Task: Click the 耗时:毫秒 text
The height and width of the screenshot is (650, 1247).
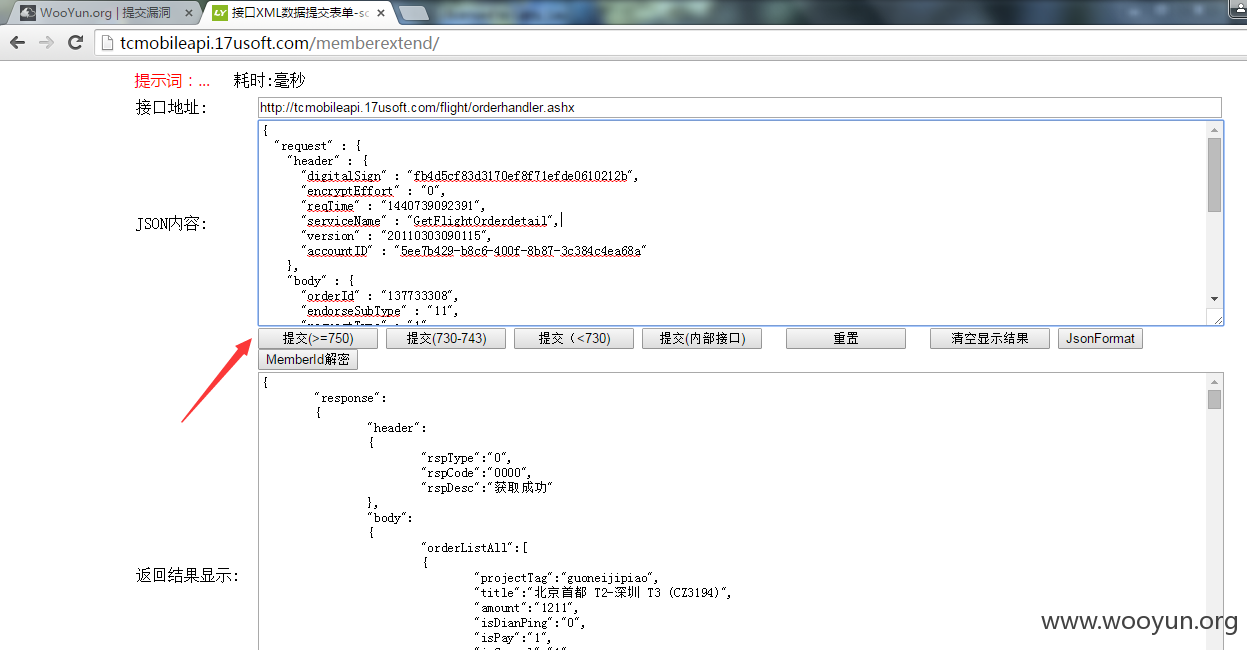Action: pos(269,80)
